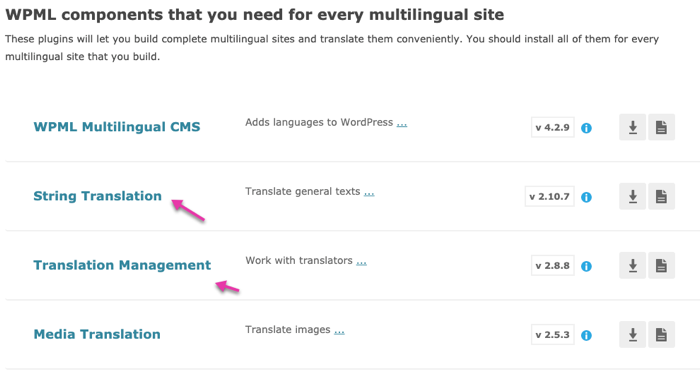Expand 'Translate images' description
The height and width of the screenshot is (391, 700).
(339, 331)
